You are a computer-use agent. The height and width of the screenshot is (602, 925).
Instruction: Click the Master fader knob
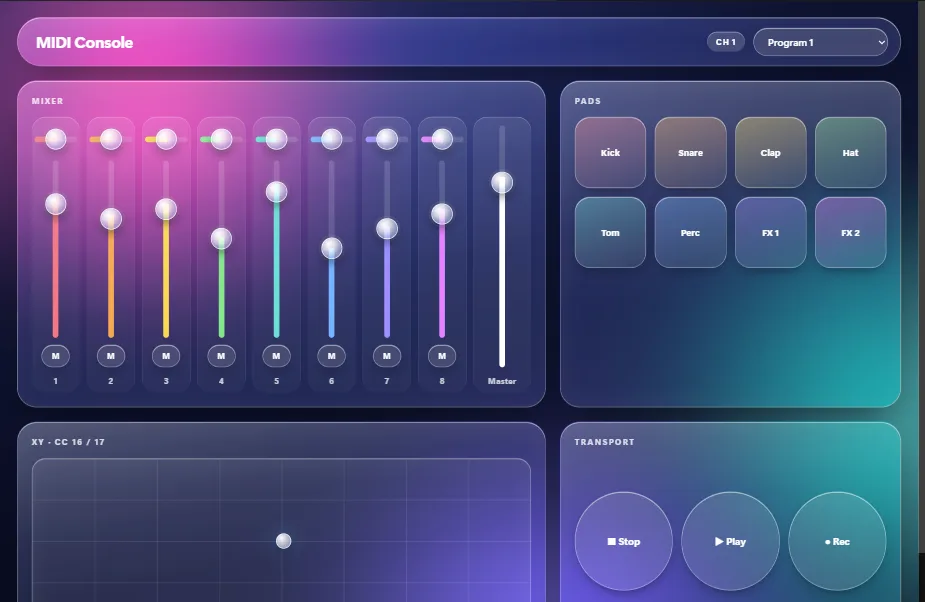(x=502, y=182)
